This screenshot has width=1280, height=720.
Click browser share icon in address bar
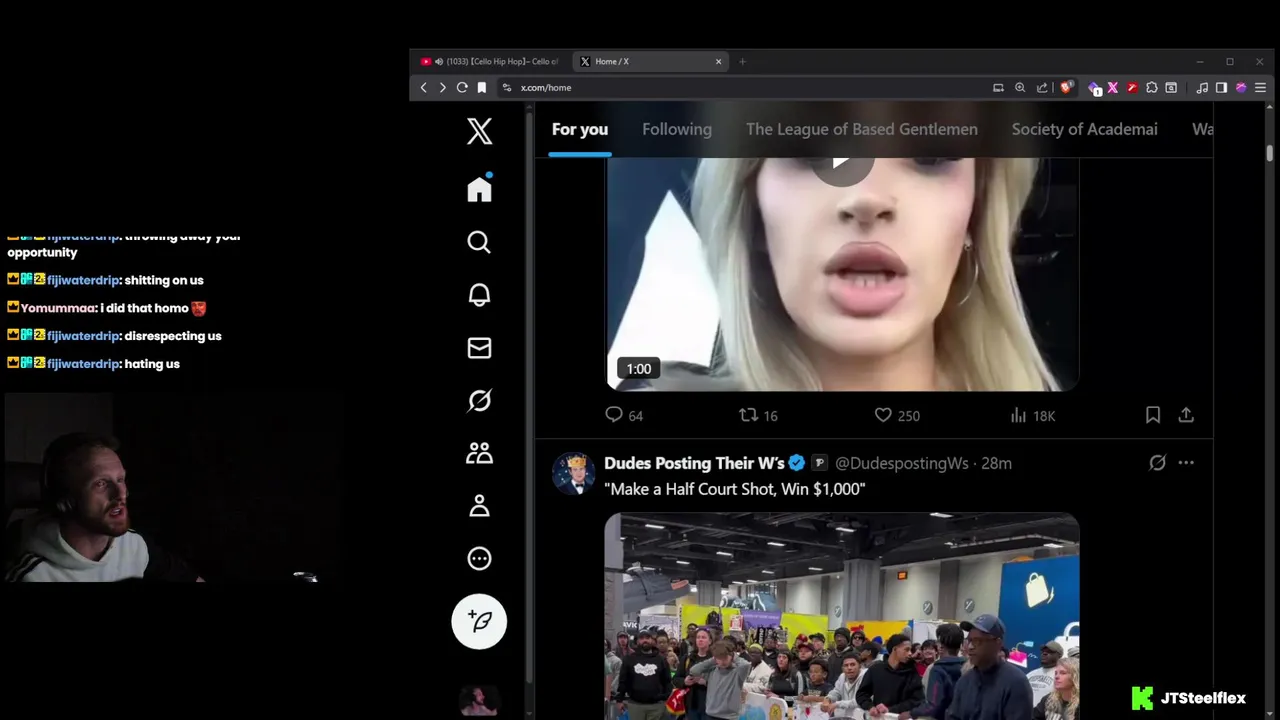[x=1042, y=88]
